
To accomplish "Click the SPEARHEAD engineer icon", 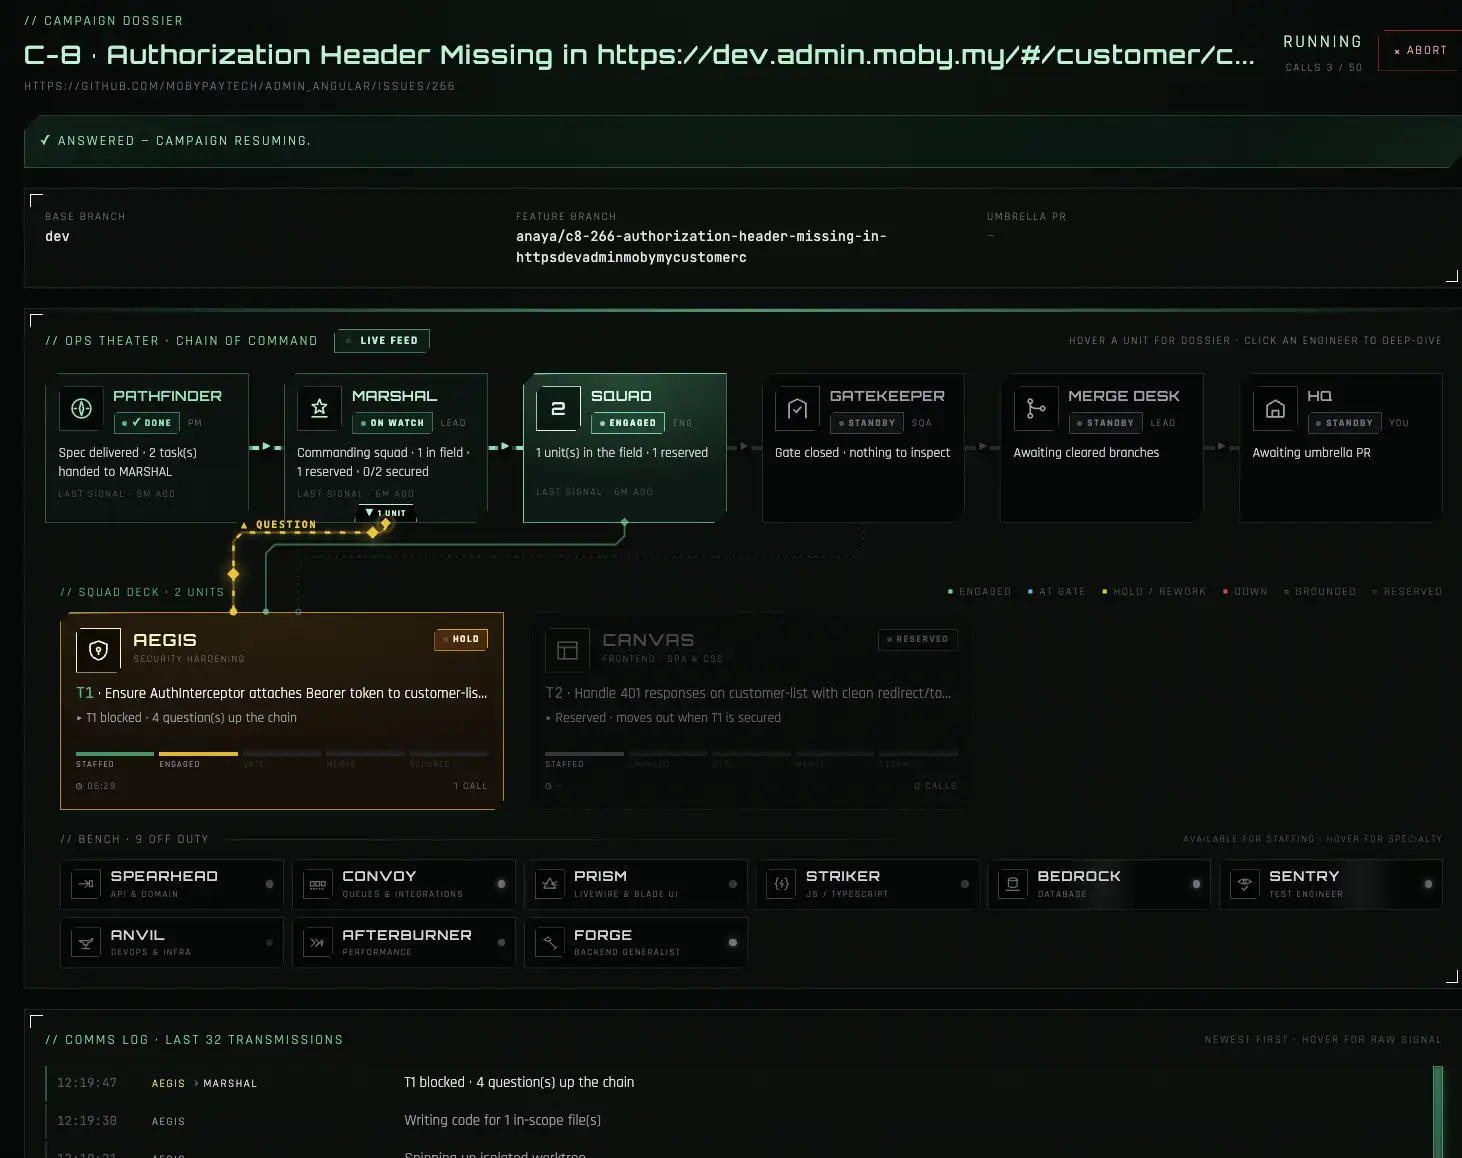I will (x=86, y=884).
